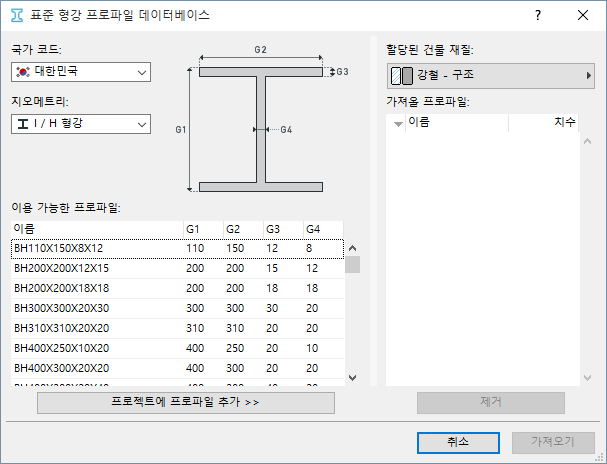Click the G2 value 310 in BH310X310X20X20 row
Viewport: 607px width, 464px height.
[235, 329]
